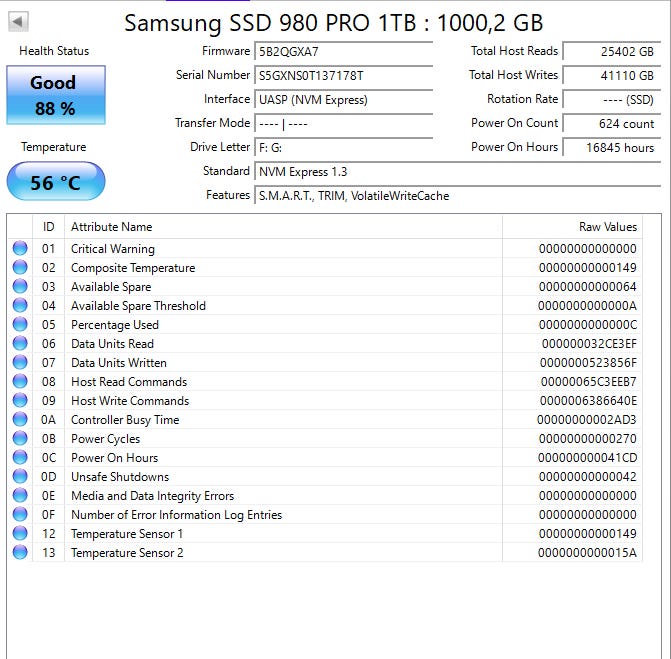Click the Total Host Reads value 25402 GB
This screenshot has height=659, width=671.
[612, 51]
